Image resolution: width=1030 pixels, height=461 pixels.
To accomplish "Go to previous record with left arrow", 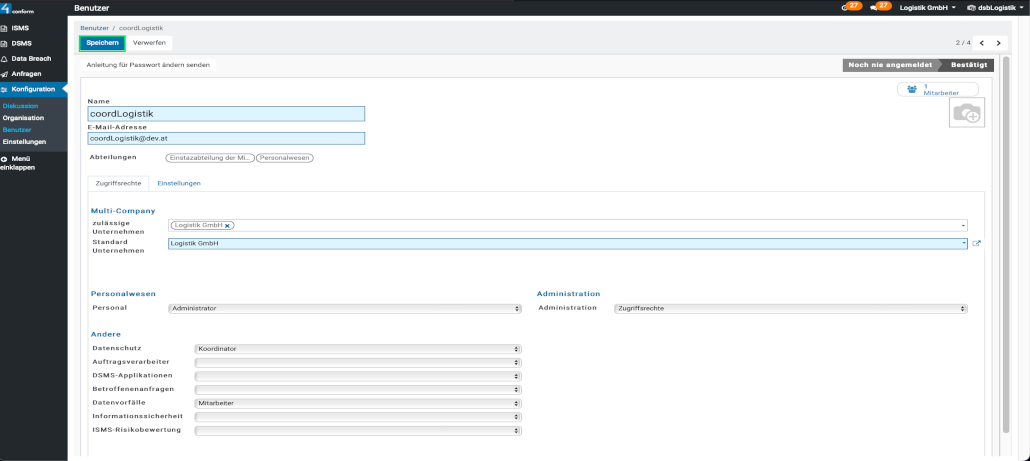I will pyautogui.click(x=981, y=43).
